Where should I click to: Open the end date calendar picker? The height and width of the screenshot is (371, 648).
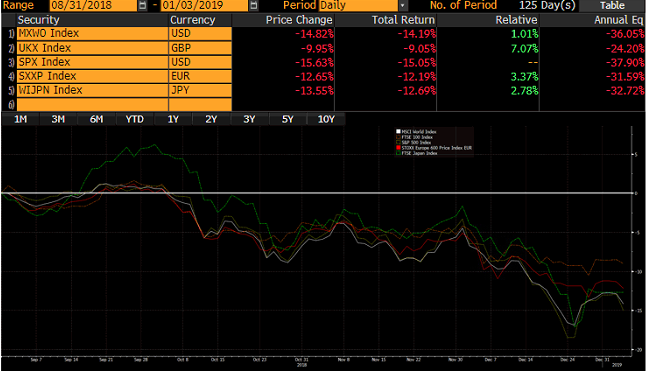254,5
